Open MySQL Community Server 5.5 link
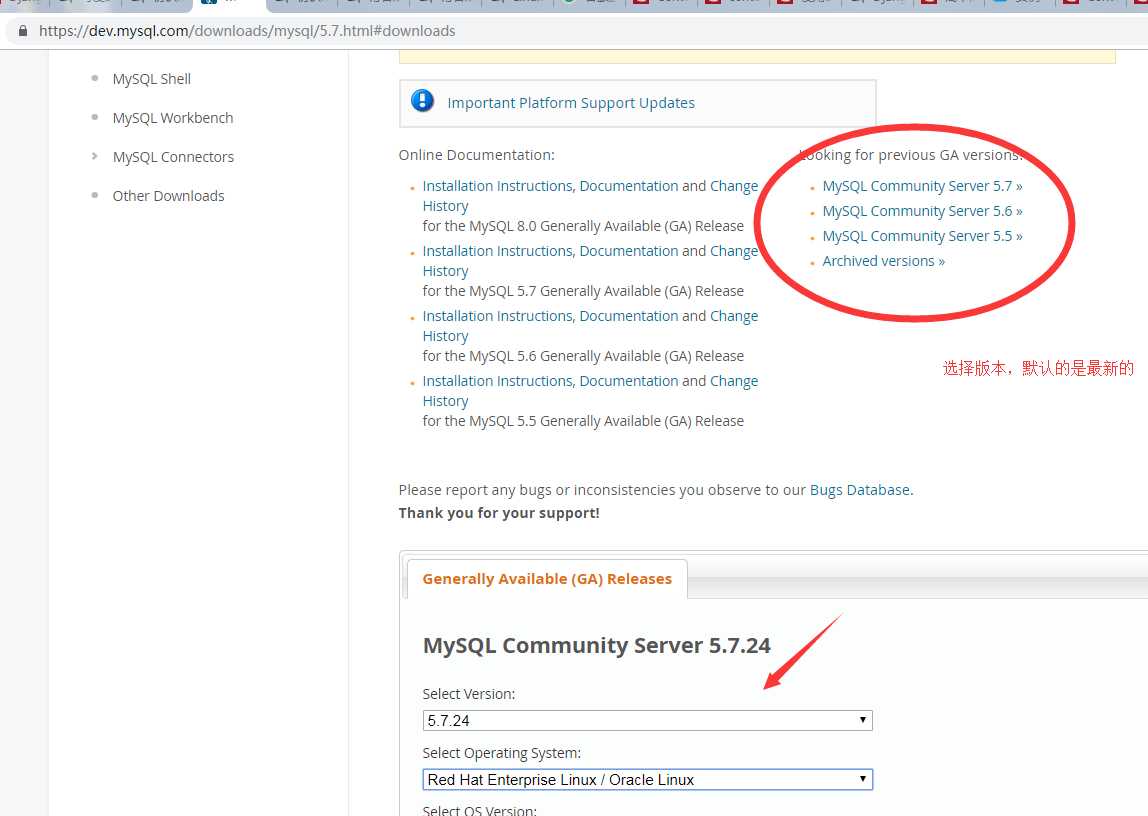The height and width of the screenshot is (816, 1148). [x=922, y=236]
